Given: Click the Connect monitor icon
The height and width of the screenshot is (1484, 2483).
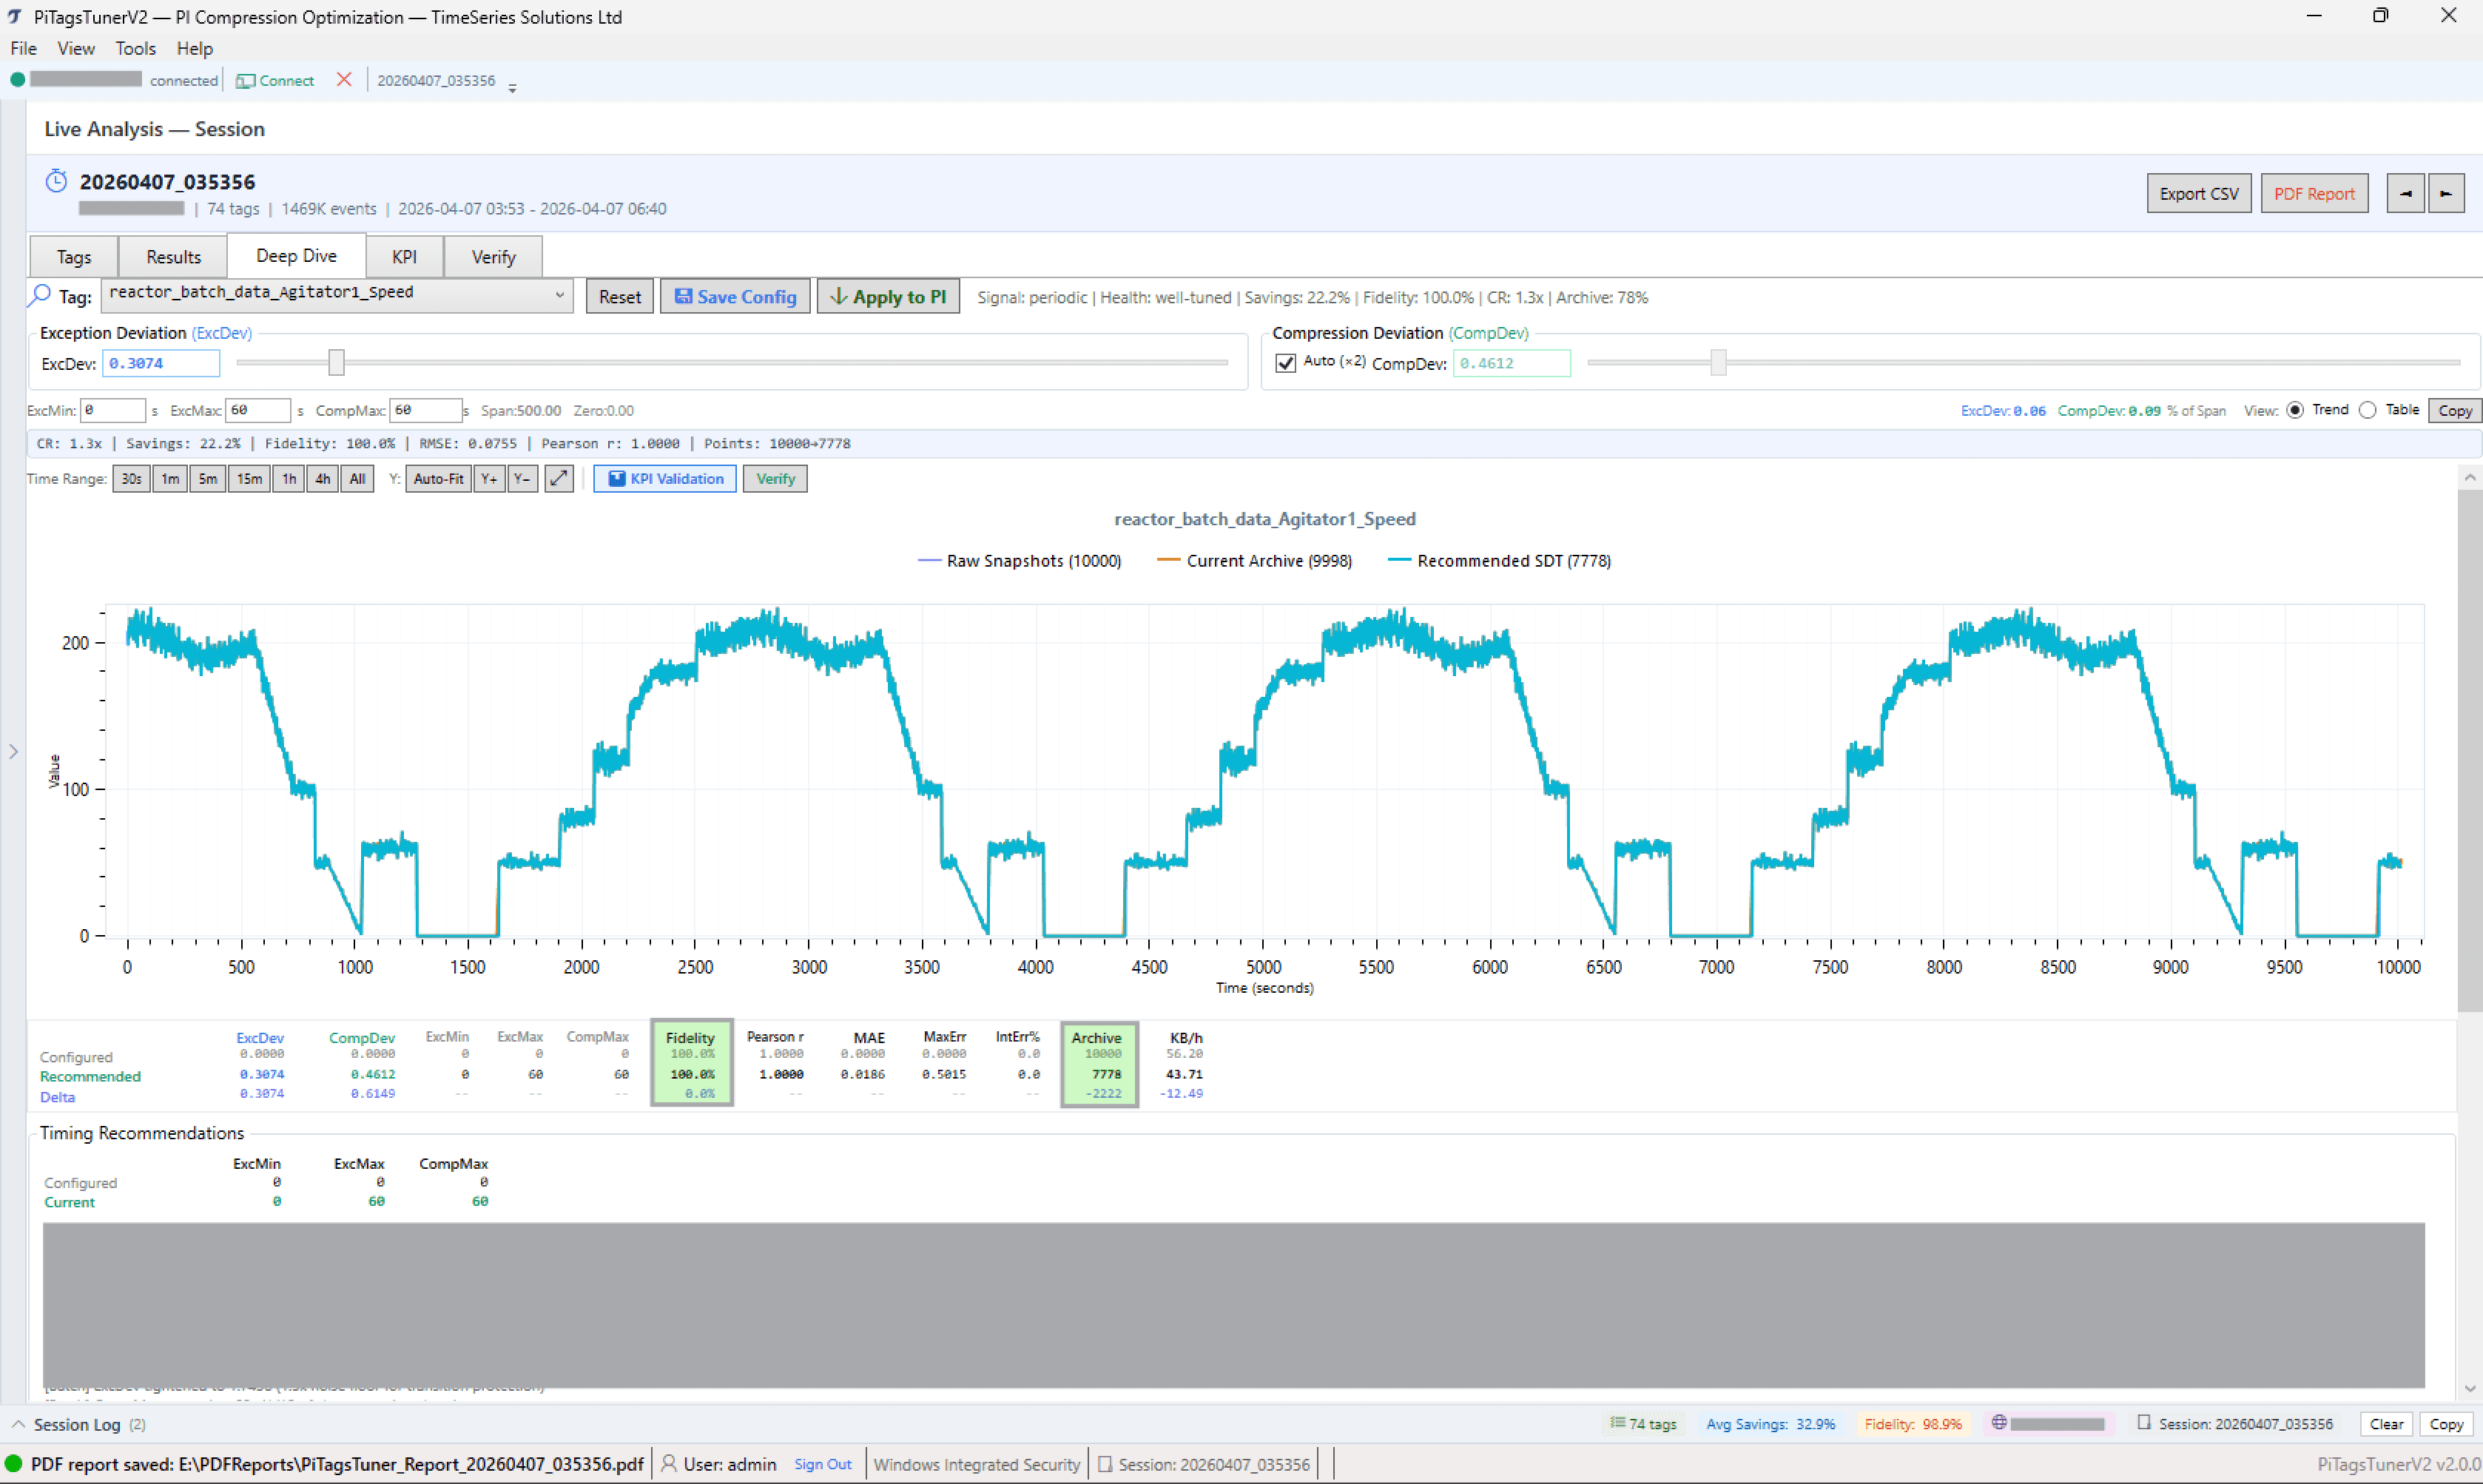Looking at the screenshot, I should click(245, 81).
